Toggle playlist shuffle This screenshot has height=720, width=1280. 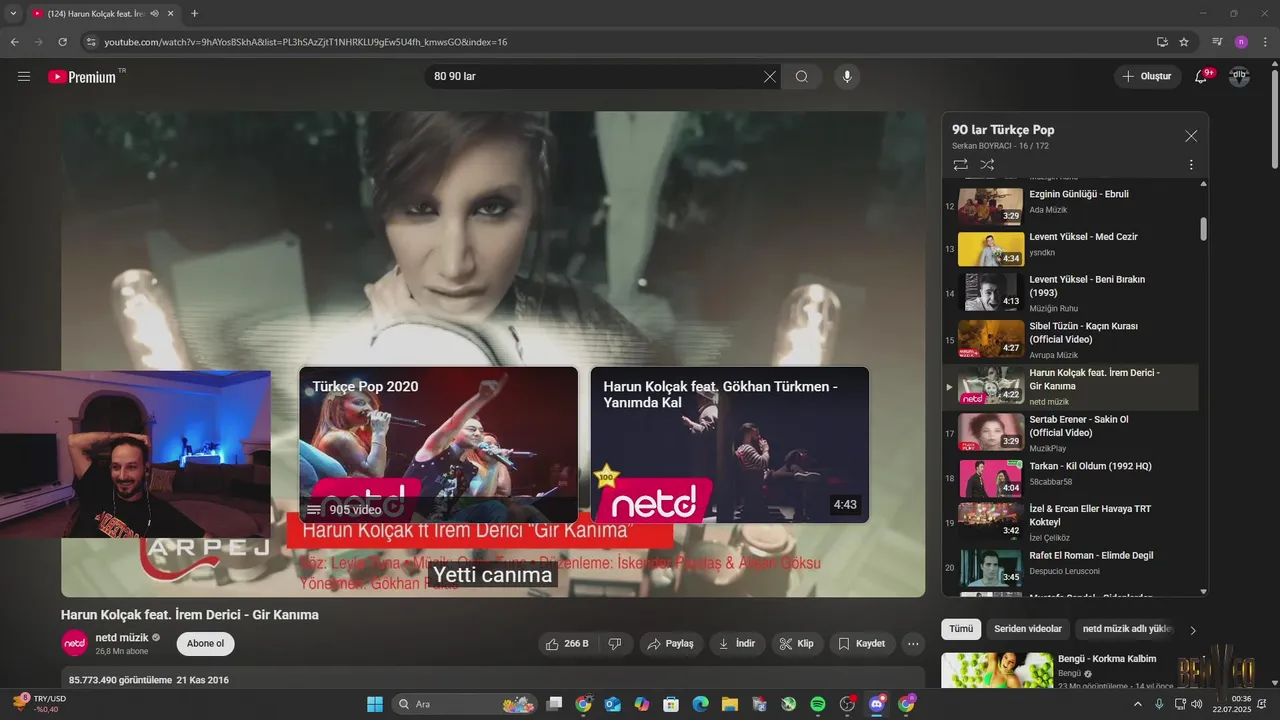point(987,165)
